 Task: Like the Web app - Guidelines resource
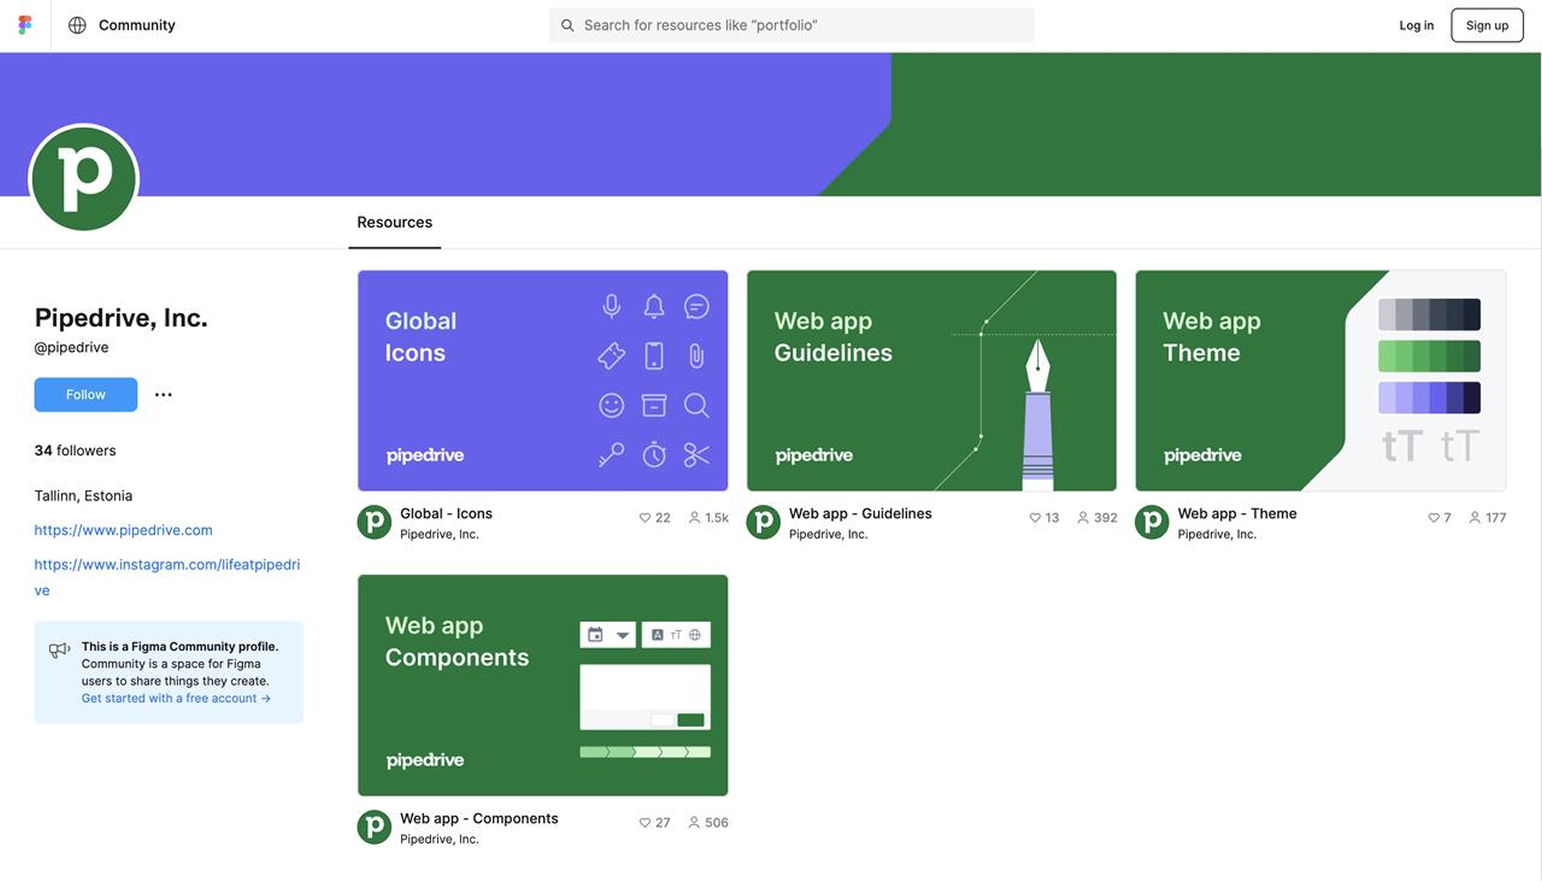tap(1035, 518)
